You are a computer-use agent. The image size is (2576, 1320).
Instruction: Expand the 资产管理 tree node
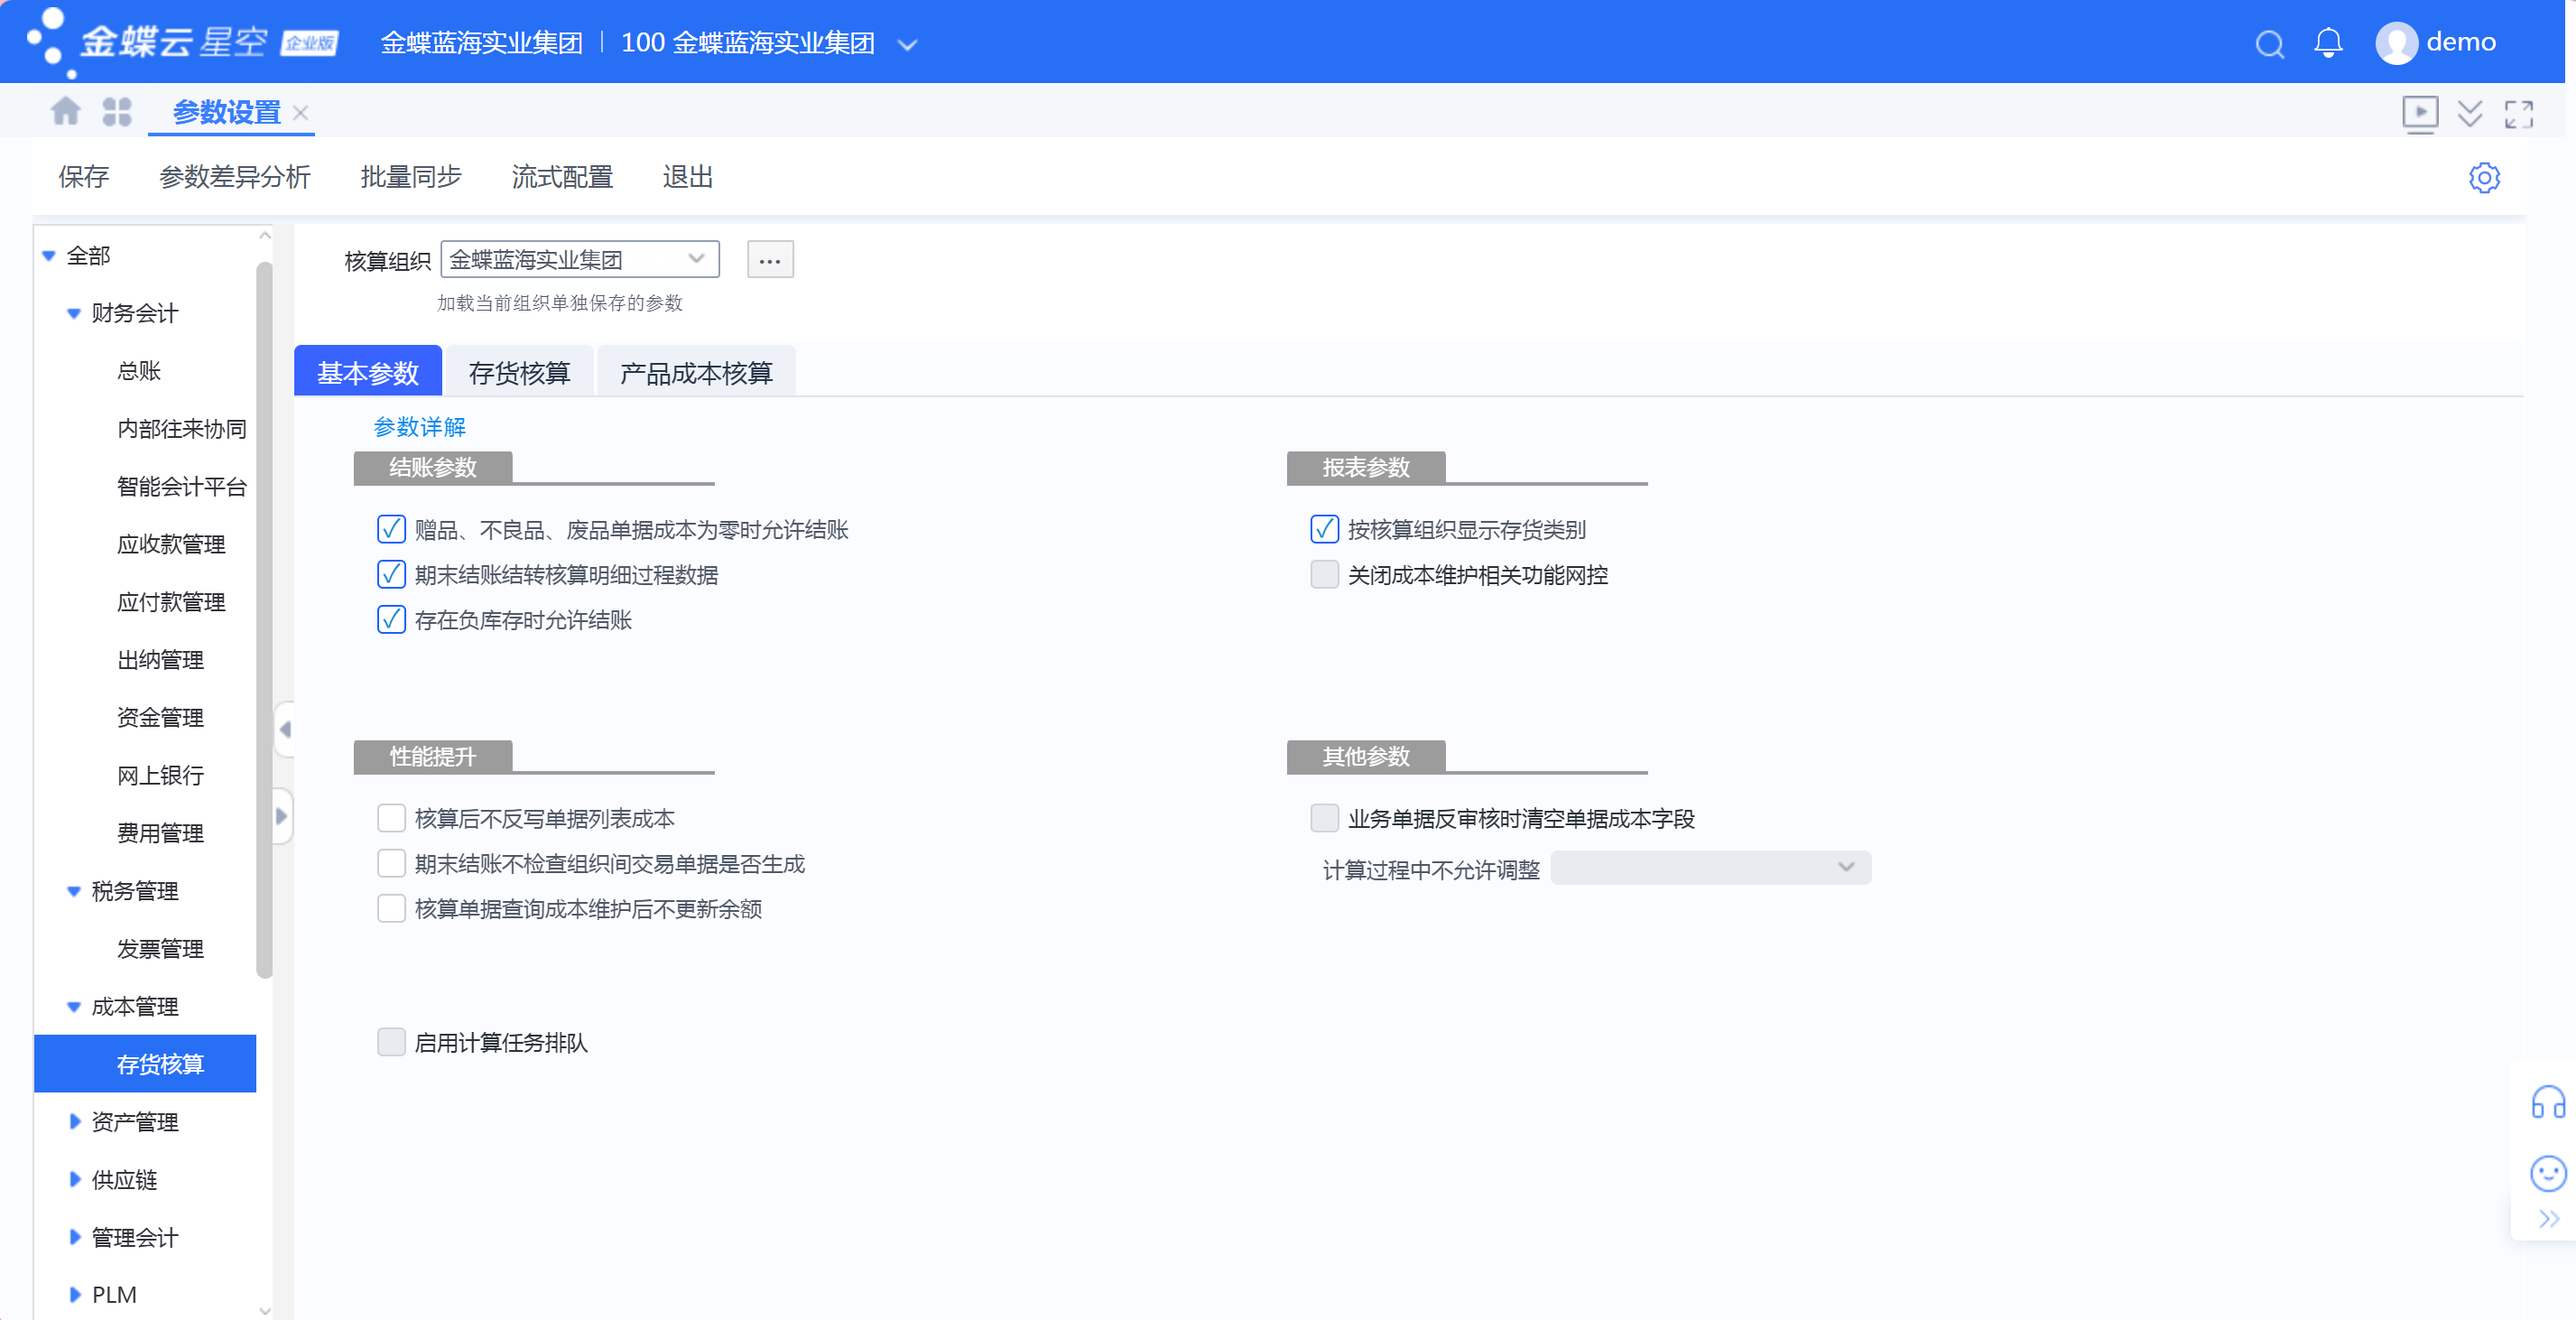click(74, 1122)
